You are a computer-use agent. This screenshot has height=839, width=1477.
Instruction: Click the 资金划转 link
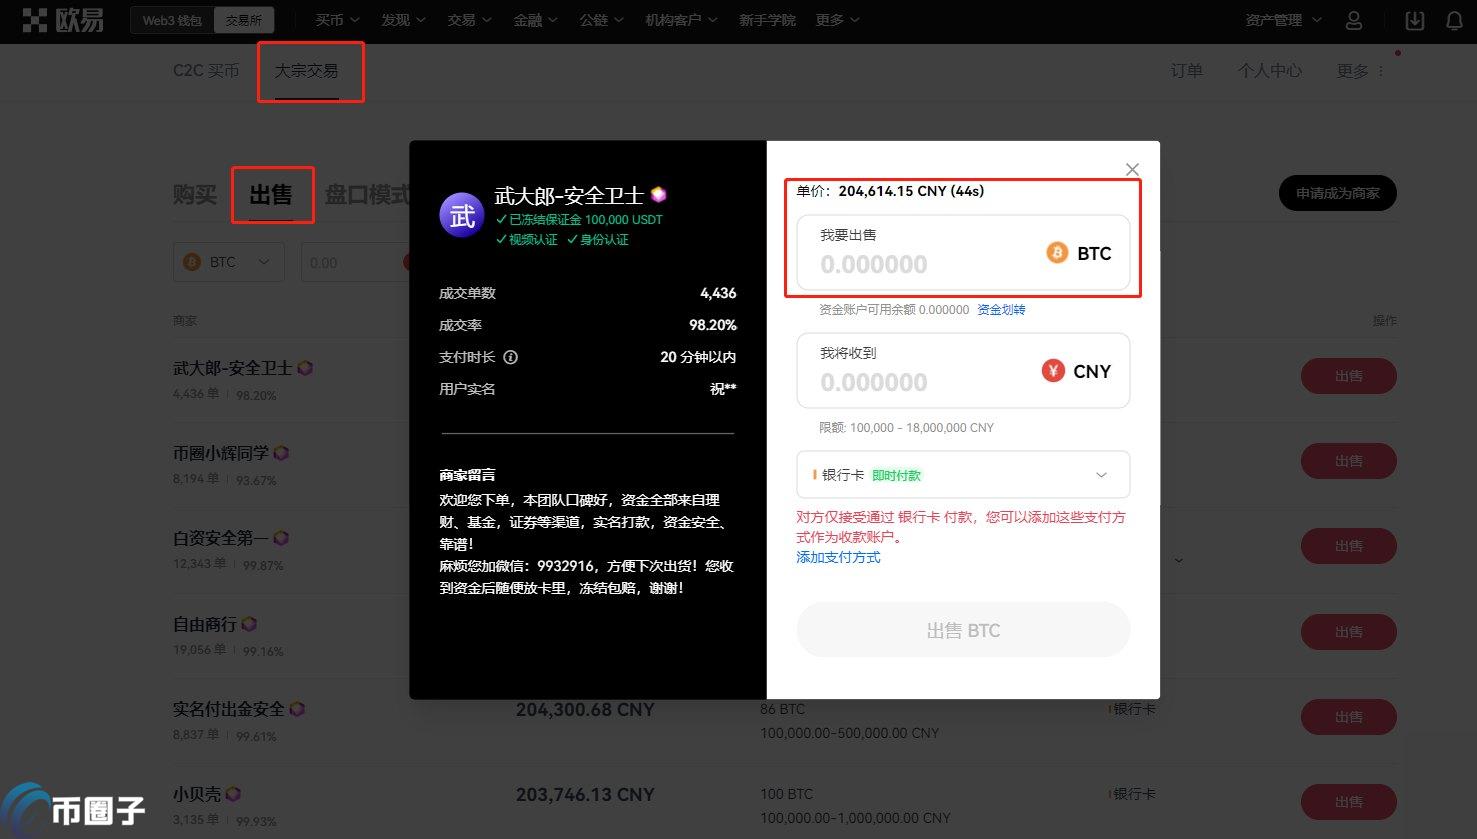1001,310
